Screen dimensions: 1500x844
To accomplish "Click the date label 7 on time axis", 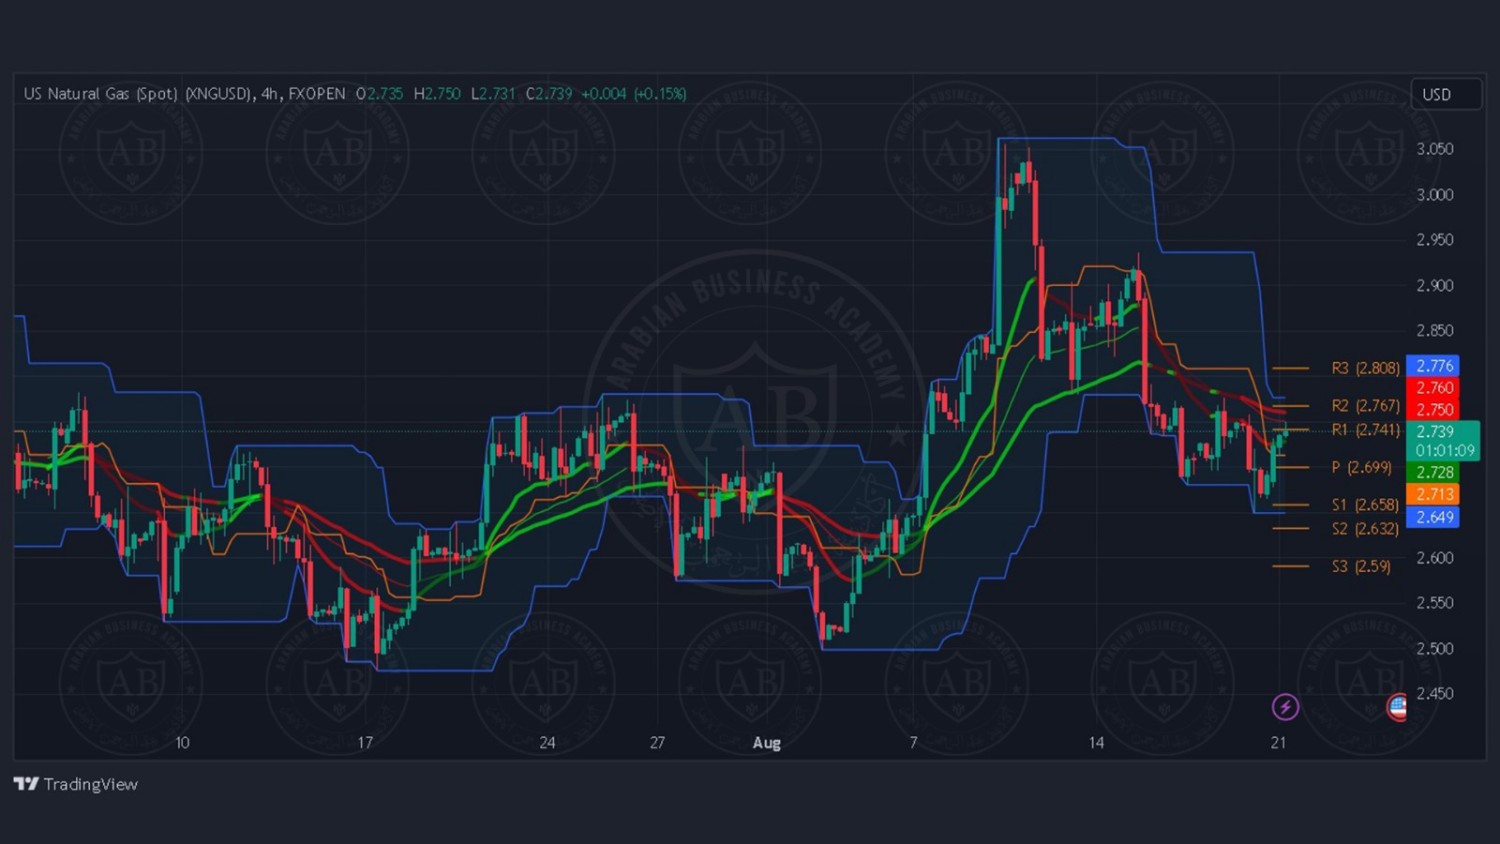I will (913, 743).
